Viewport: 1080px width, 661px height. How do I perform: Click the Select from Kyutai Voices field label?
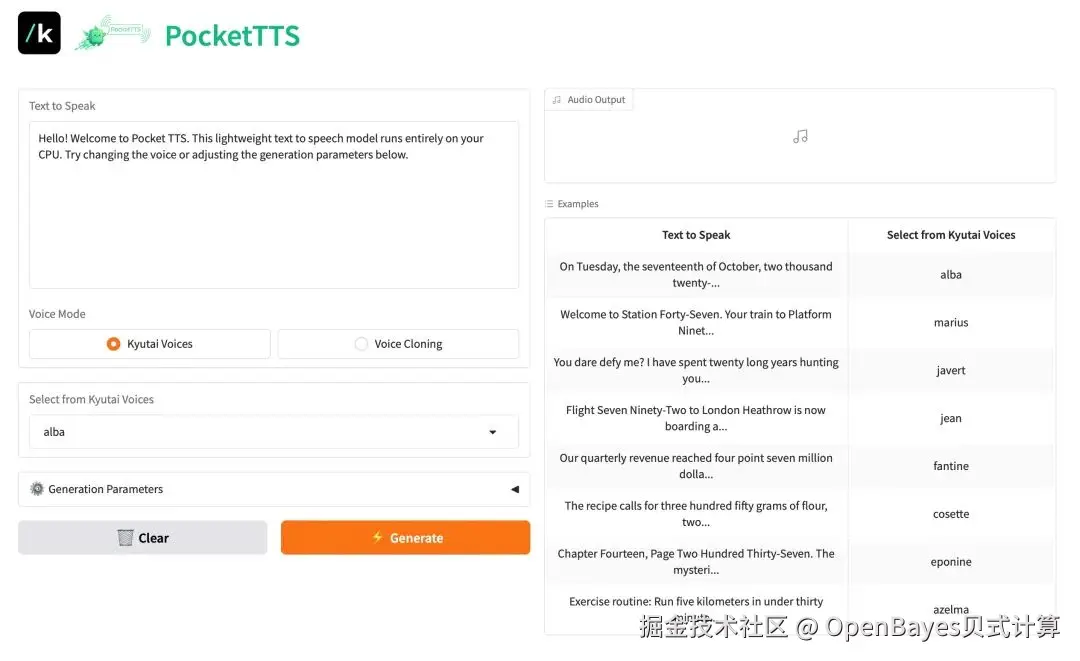click(x=91, y=399)
